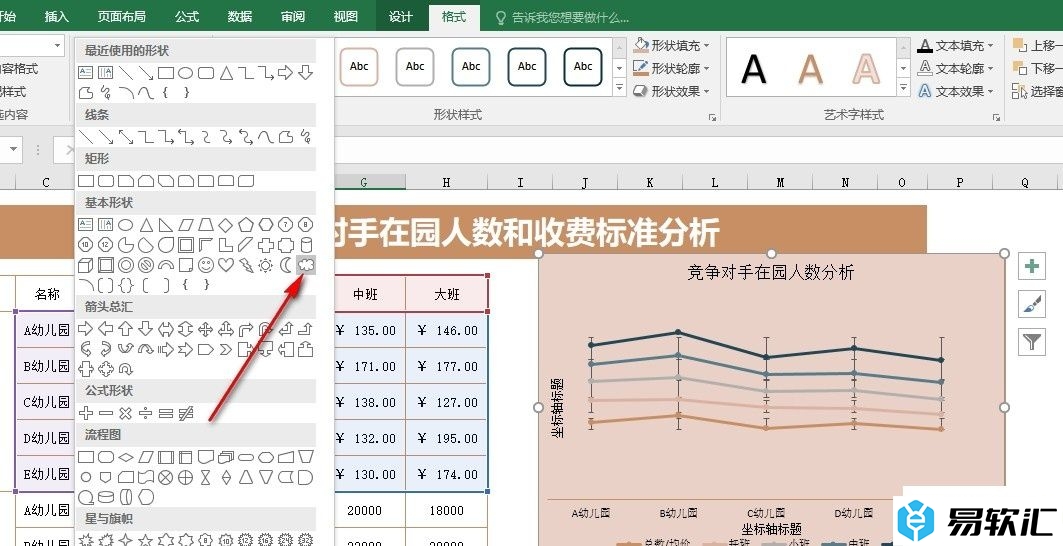Choose the Diamond shape in Basic Shapes
Image resolution: width=1063 pixels, height=546 pixels.
(x=226, y=225)
